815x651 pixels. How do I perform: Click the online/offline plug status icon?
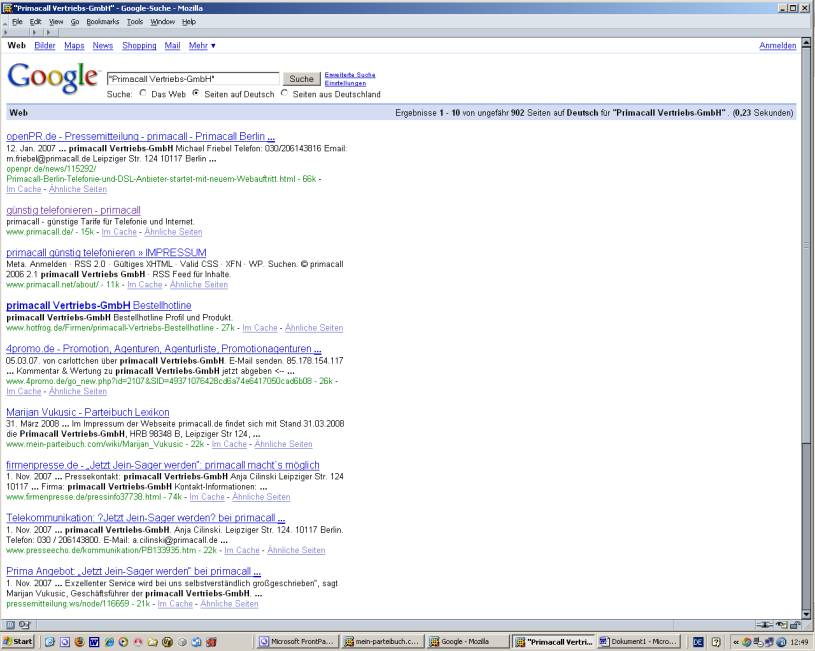pyautogui.click(x=764, y=624)
